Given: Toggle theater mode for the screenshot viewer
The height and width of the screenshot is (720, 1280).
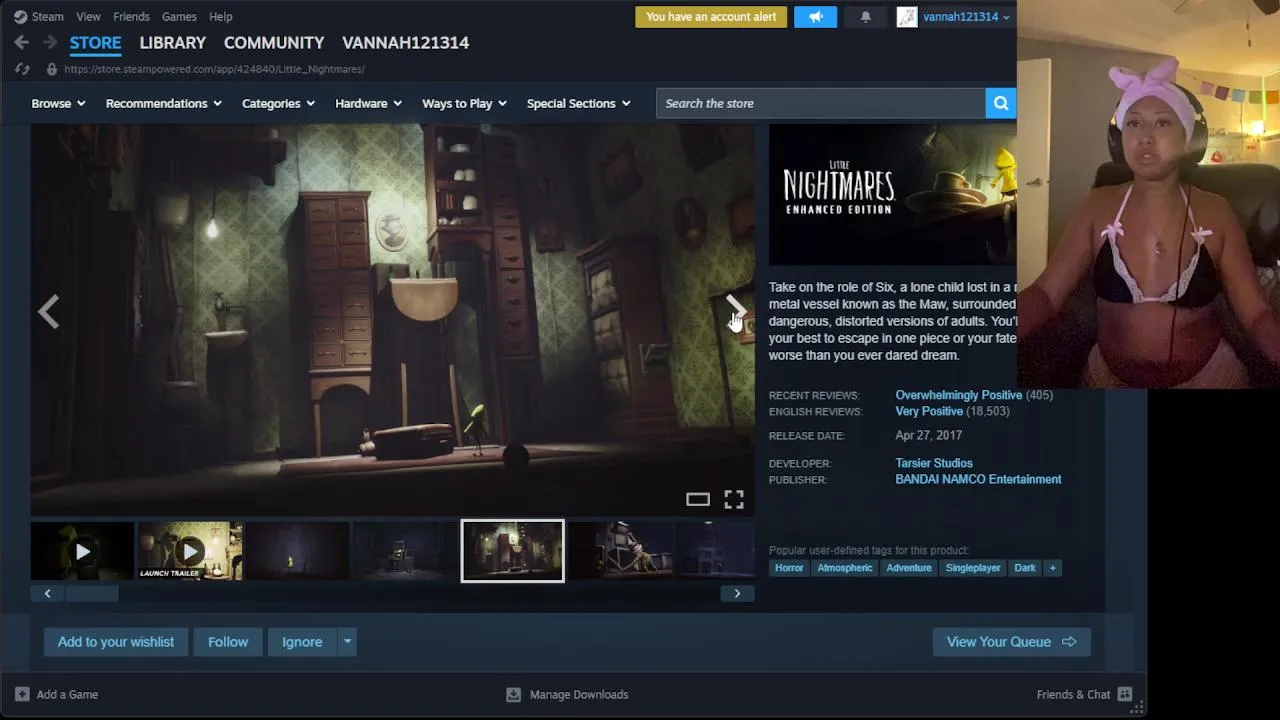Looking at the screenshot, I should tap(698, 499).
